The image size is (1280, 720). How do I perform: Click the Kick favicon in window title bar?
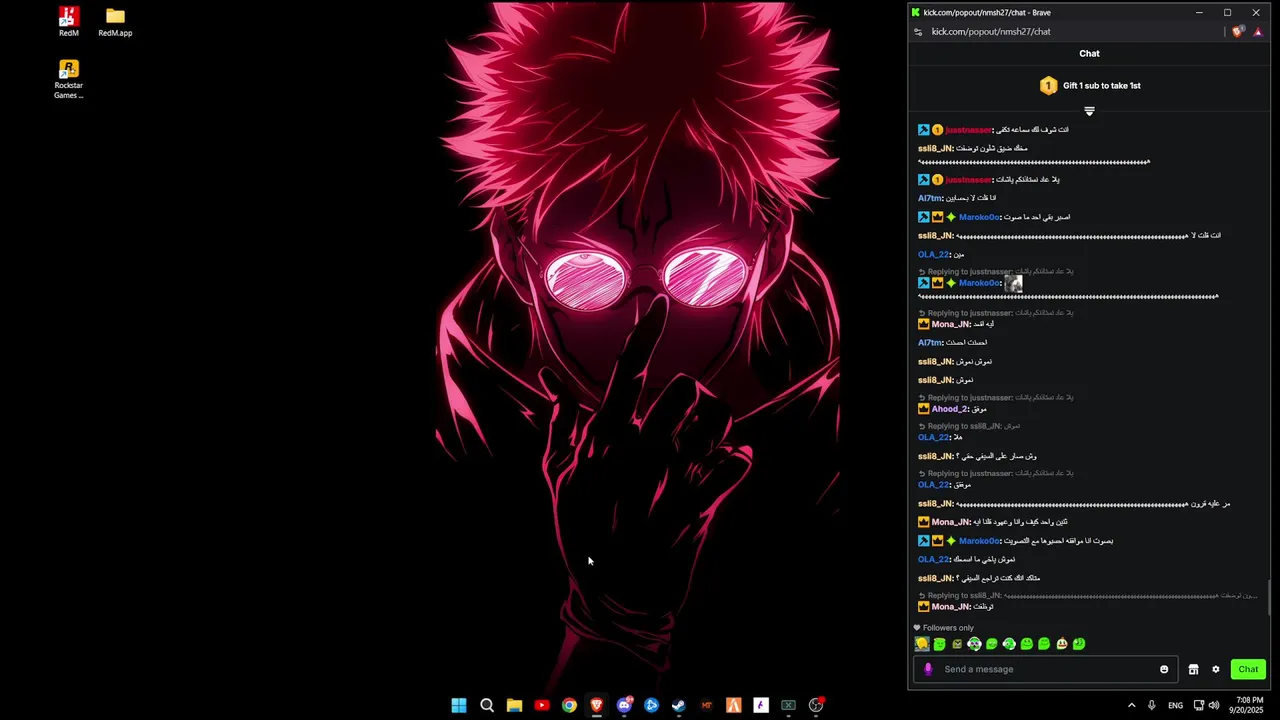[915, 12]
